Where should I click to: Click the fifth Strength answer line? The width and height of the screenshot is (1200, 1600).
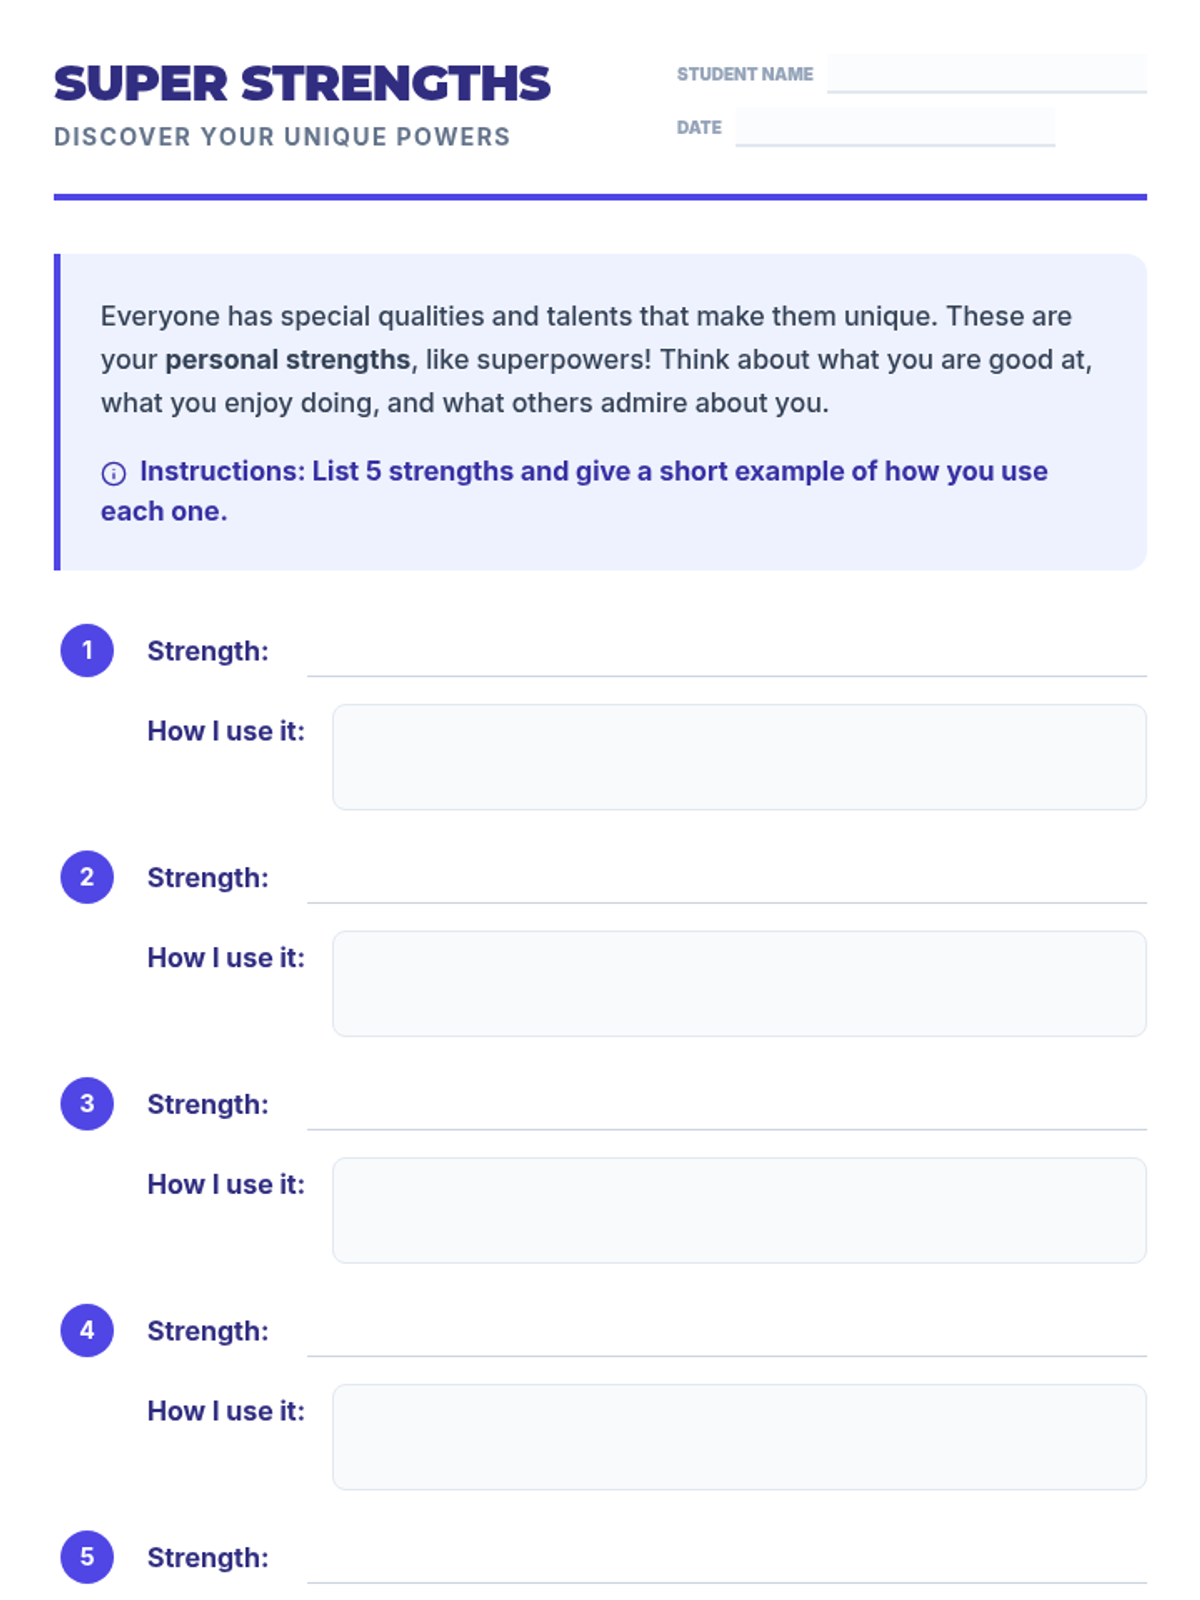coord(726,1561)
